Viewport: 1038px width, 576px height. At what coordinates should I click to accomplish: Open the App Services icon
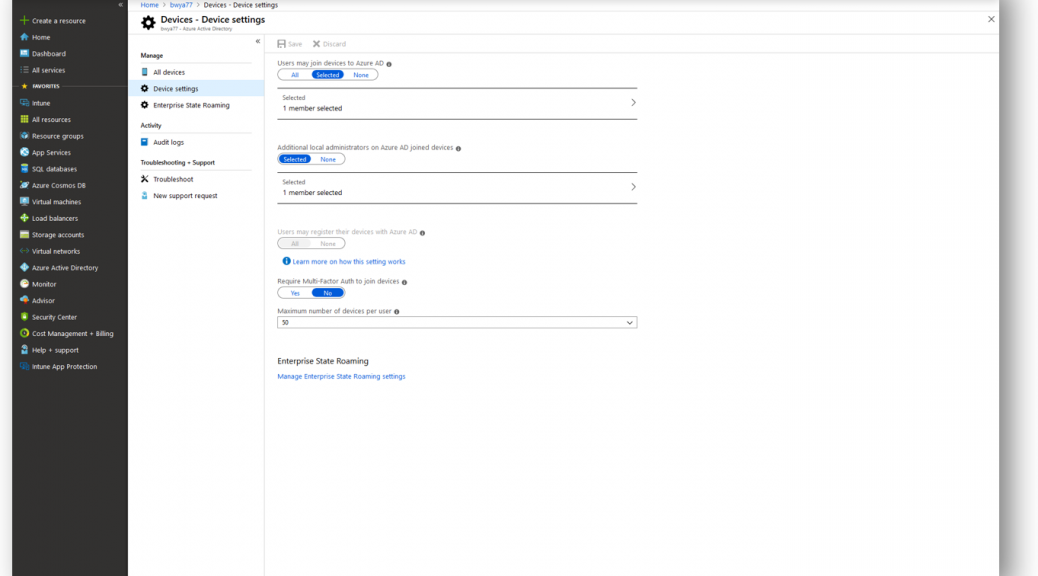(24, 152)
